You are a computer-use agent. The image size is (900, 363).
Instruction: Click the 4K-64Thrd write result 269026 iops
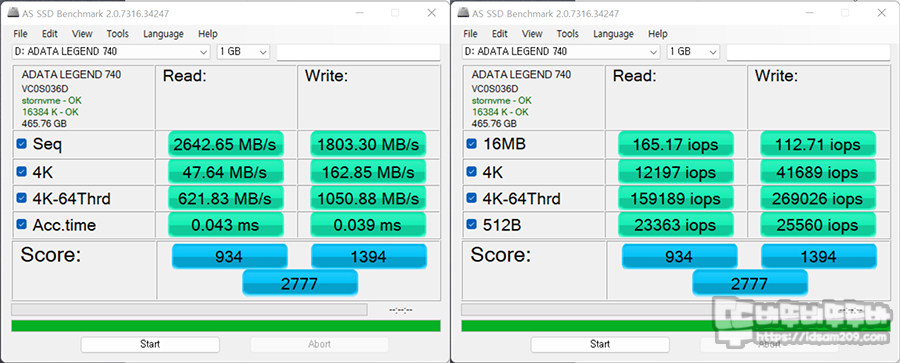pos(818,198)
